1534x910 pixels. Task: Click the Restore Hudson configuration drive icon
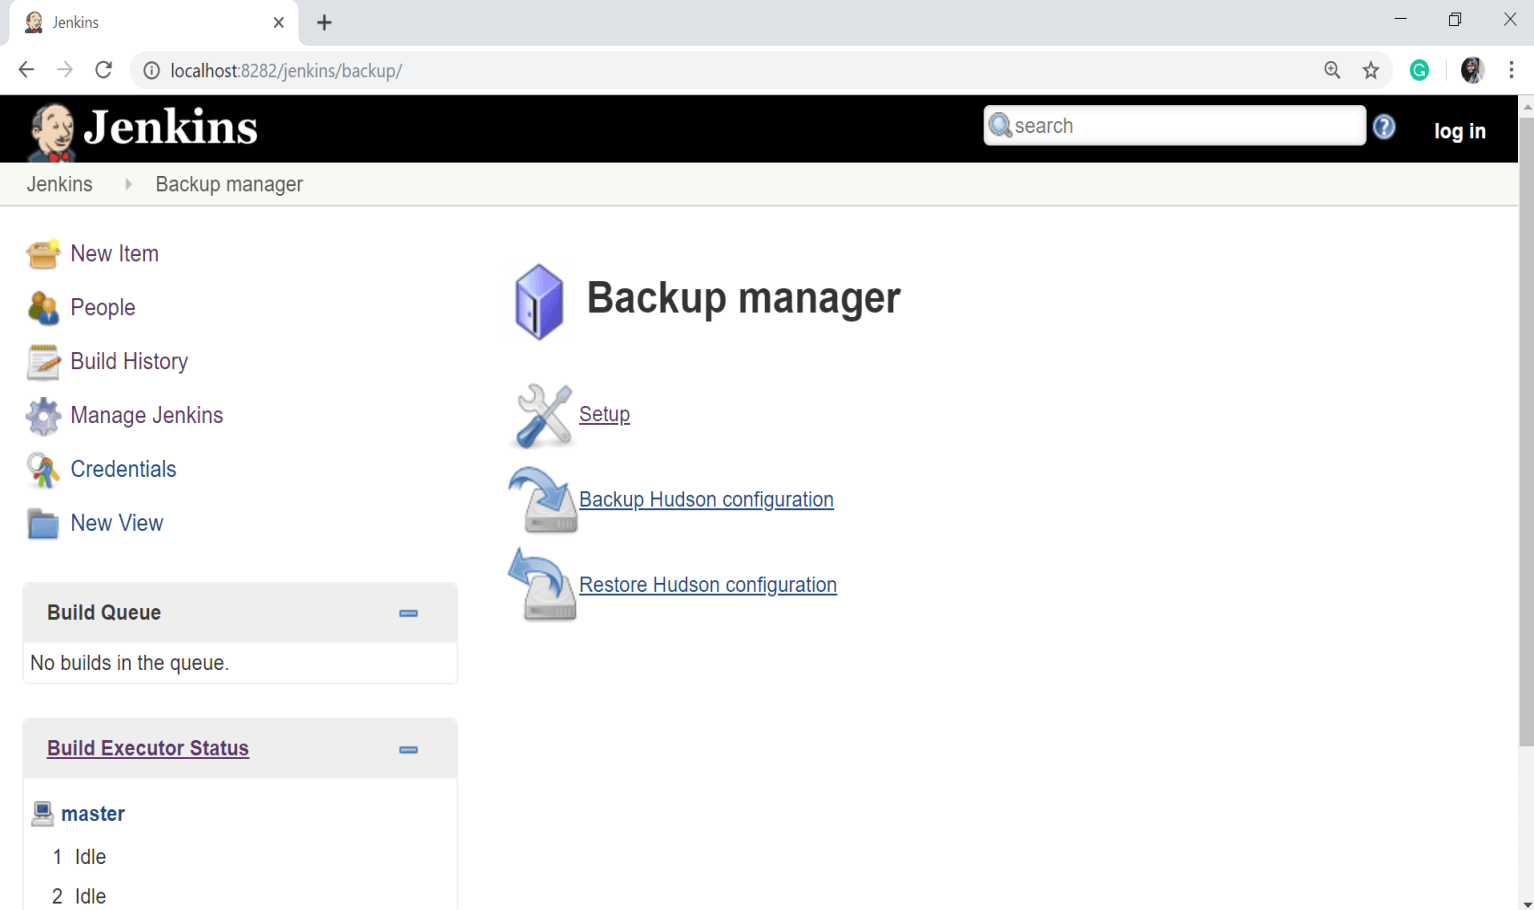pos(543,585)
